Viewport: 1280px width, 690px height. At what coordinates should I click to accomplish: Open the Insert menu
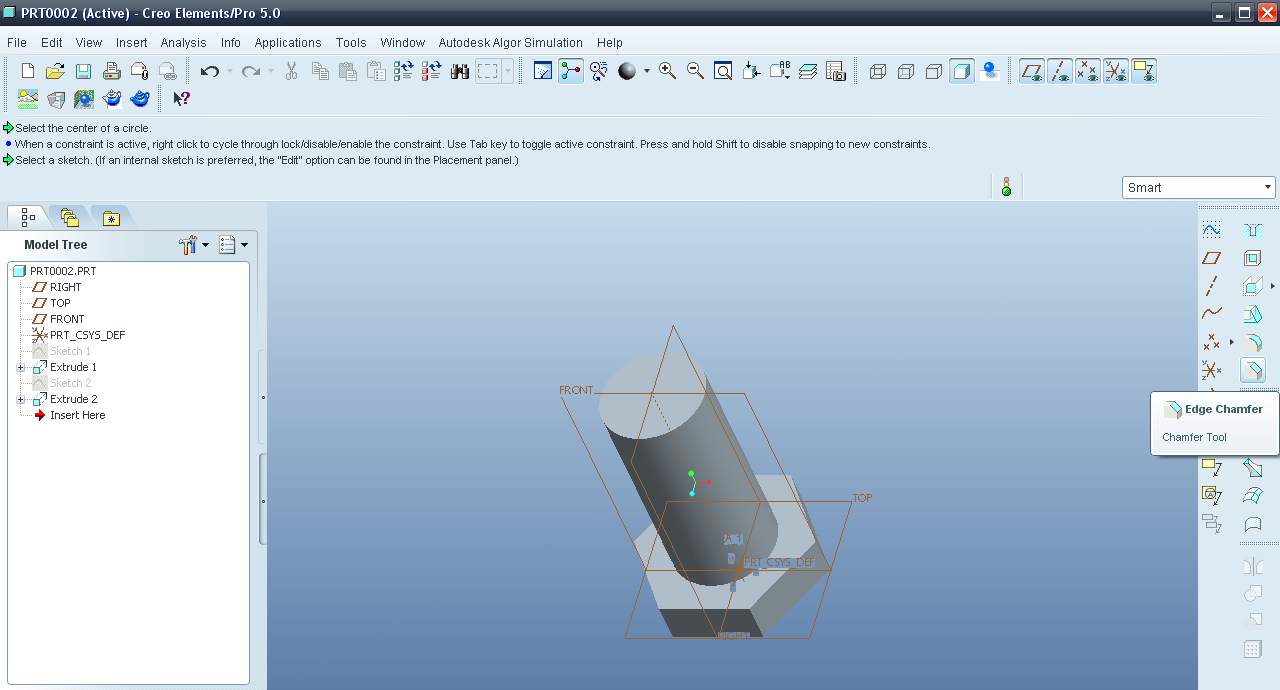(x=131, y=43)
